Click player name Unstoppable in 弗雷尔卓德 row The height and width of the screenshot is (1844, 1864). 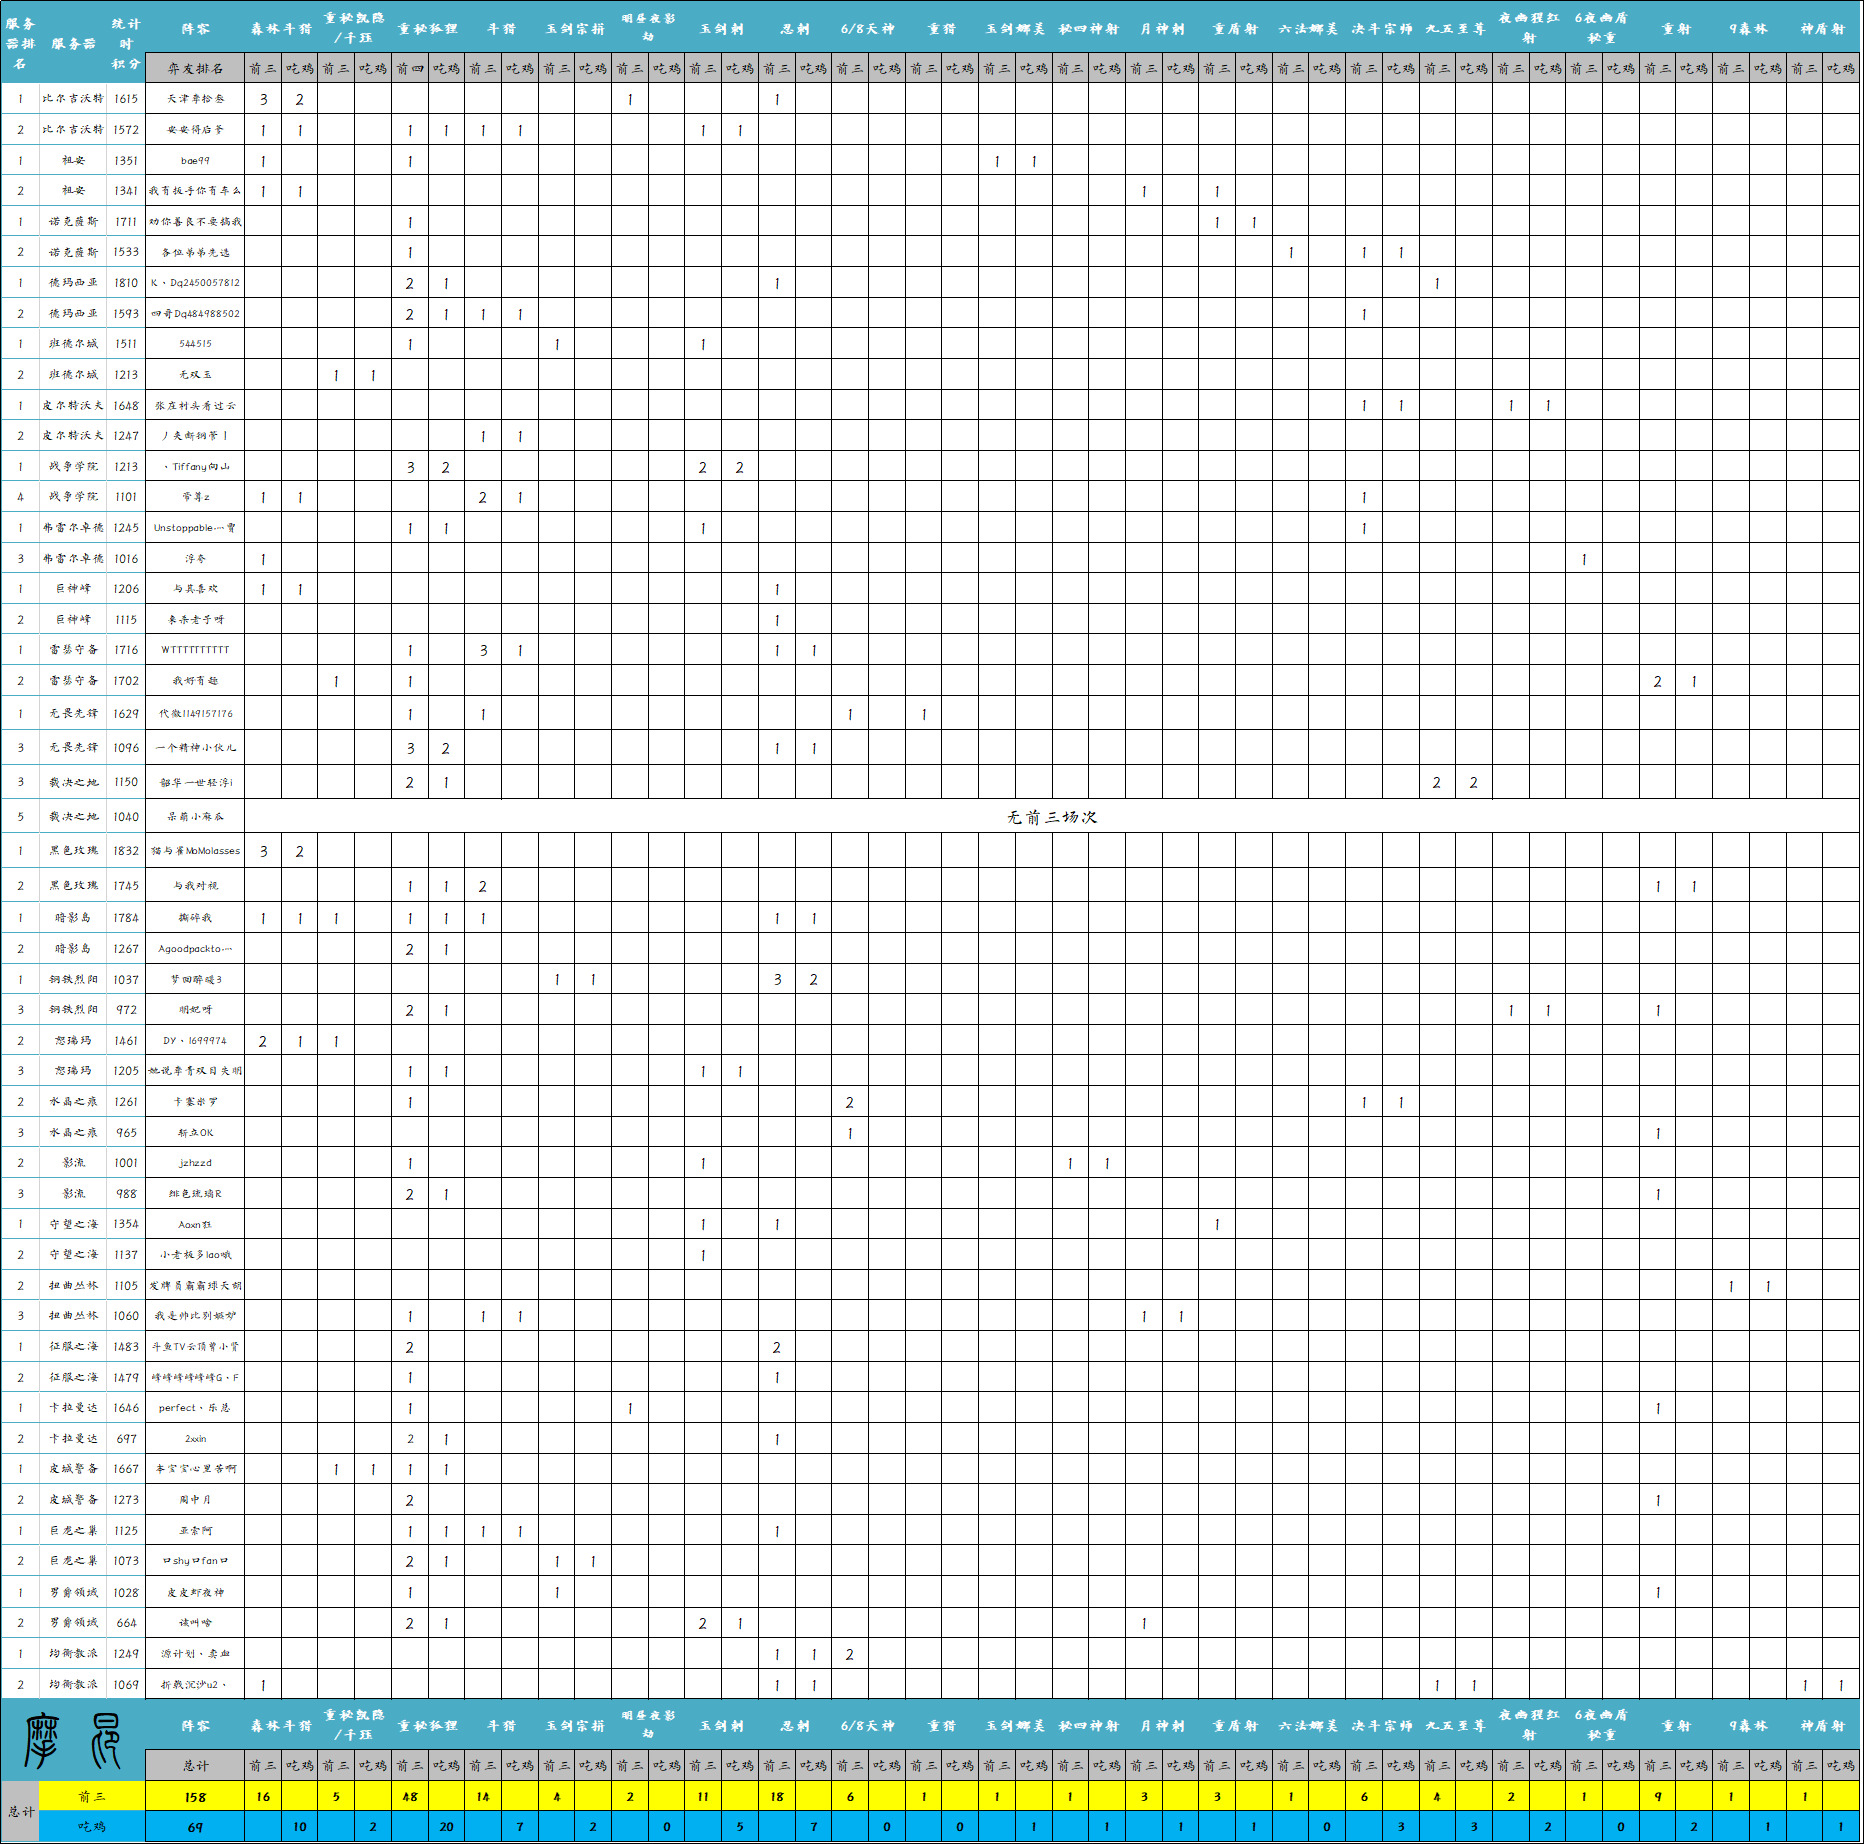click(x=195, y=528)
